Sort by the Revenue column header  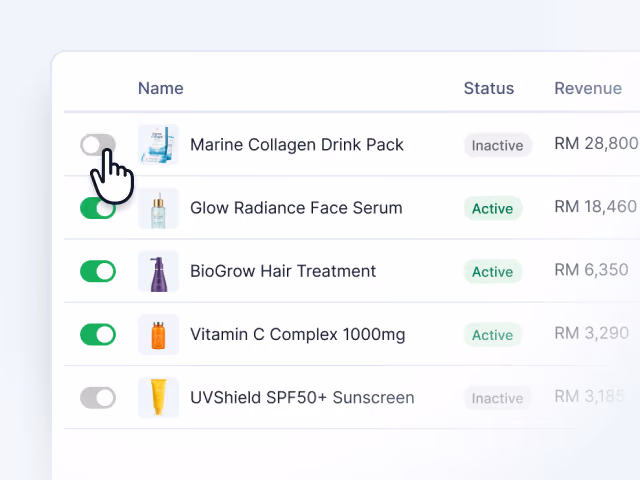[x=588, y=88]
